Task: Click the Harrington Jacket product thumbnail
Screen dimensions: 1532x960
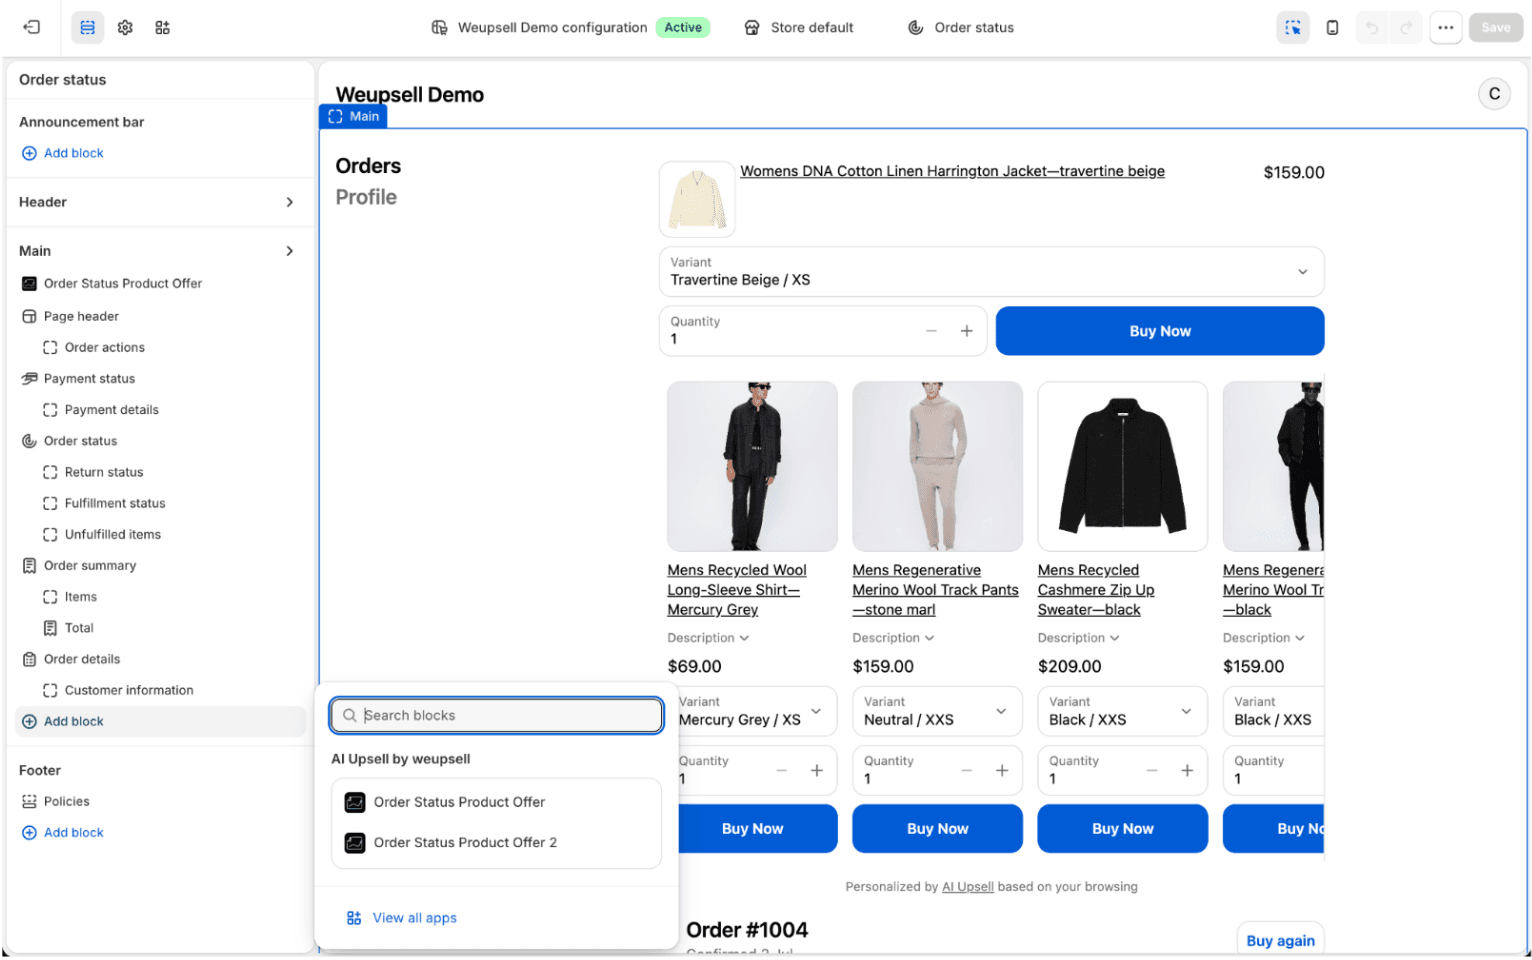Action: coord(697,200)
